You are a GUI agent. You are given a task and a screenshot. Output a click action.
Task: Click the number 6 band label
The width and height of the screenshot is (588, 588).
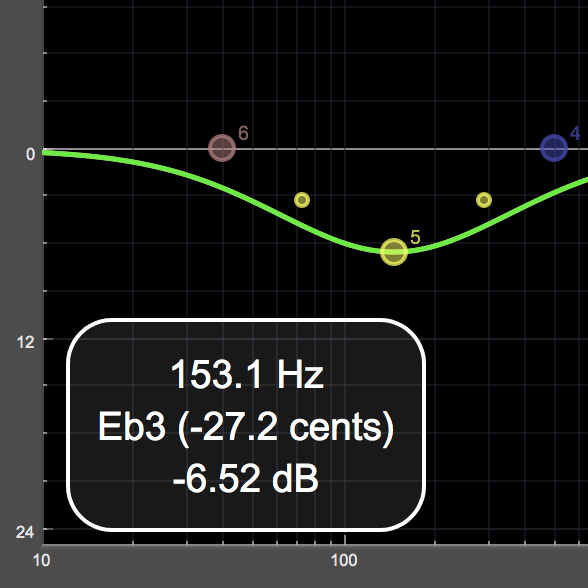(243, 133)
